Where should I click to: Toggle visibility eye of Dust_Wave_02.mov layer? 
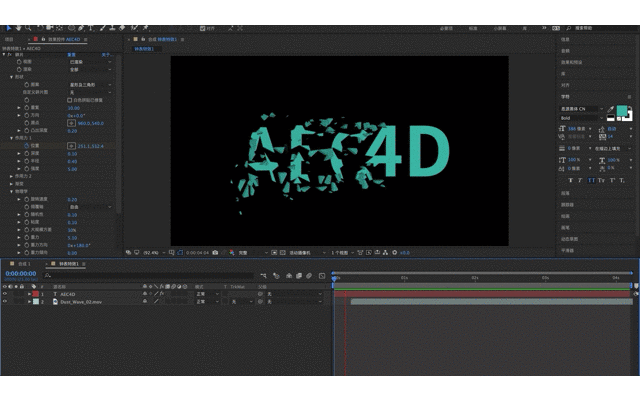[5, 302]
